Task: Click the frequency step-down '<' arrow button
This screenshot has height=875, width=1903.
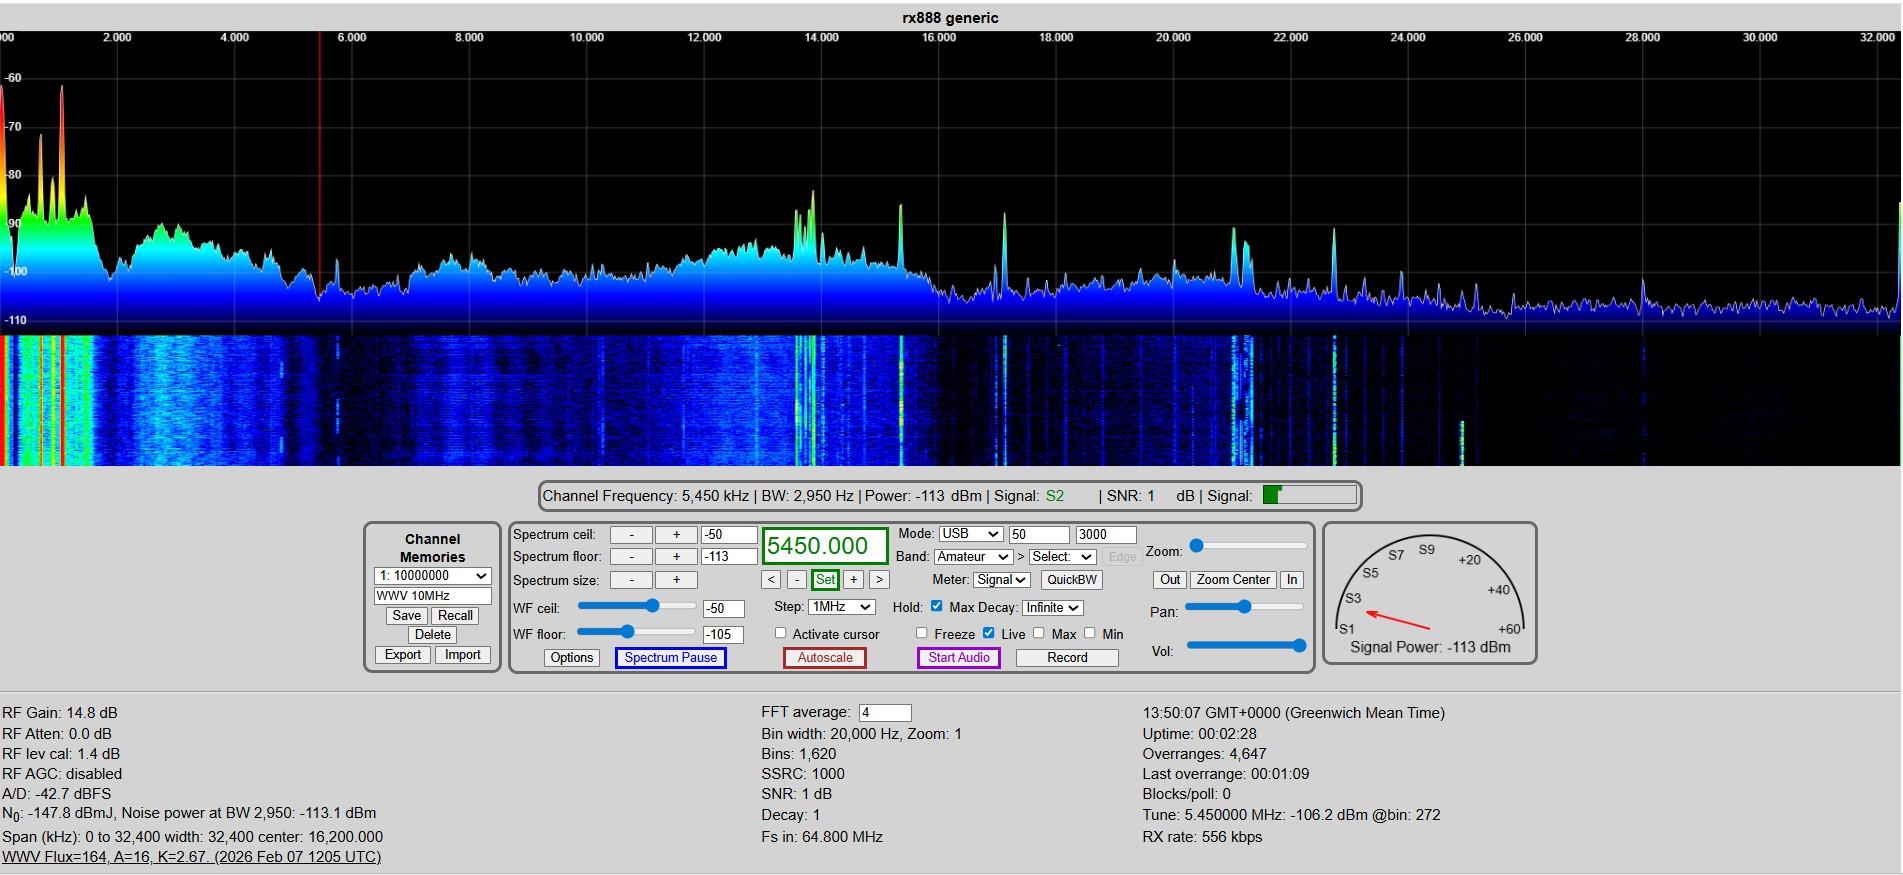Action: 771,580
